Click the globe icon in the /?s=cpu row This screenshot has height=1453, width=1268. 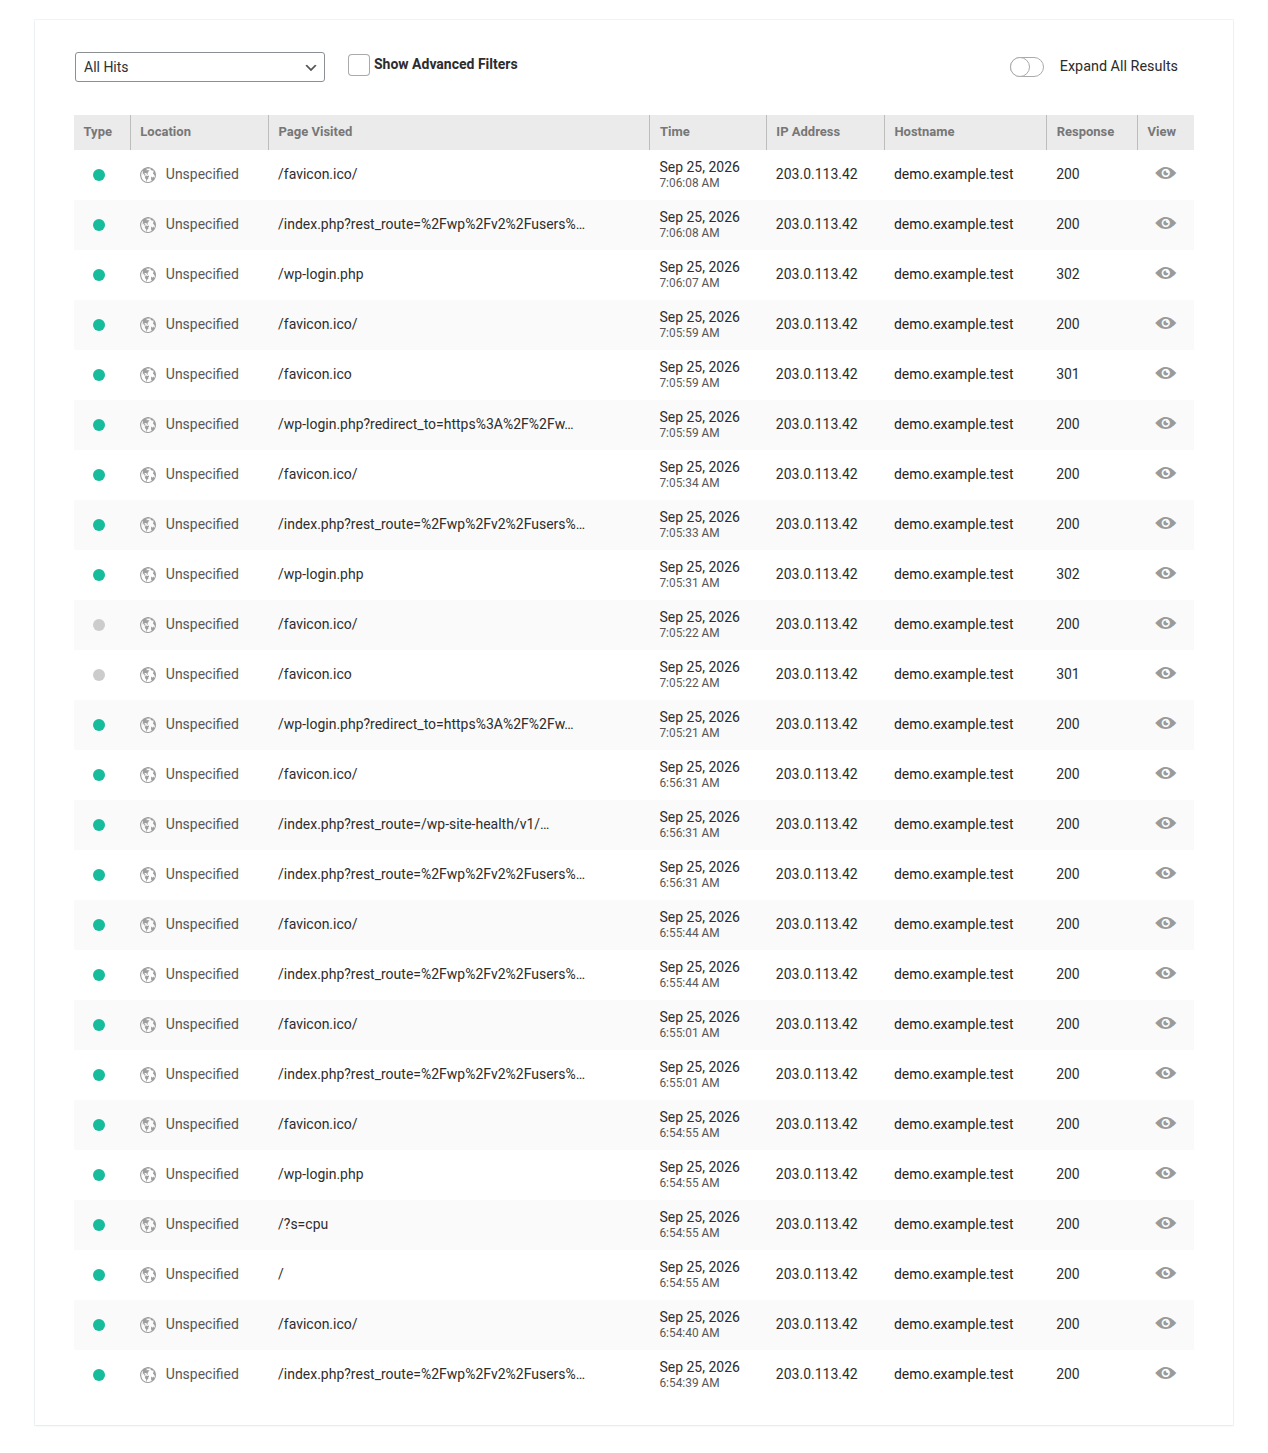tap(148, 1225)
